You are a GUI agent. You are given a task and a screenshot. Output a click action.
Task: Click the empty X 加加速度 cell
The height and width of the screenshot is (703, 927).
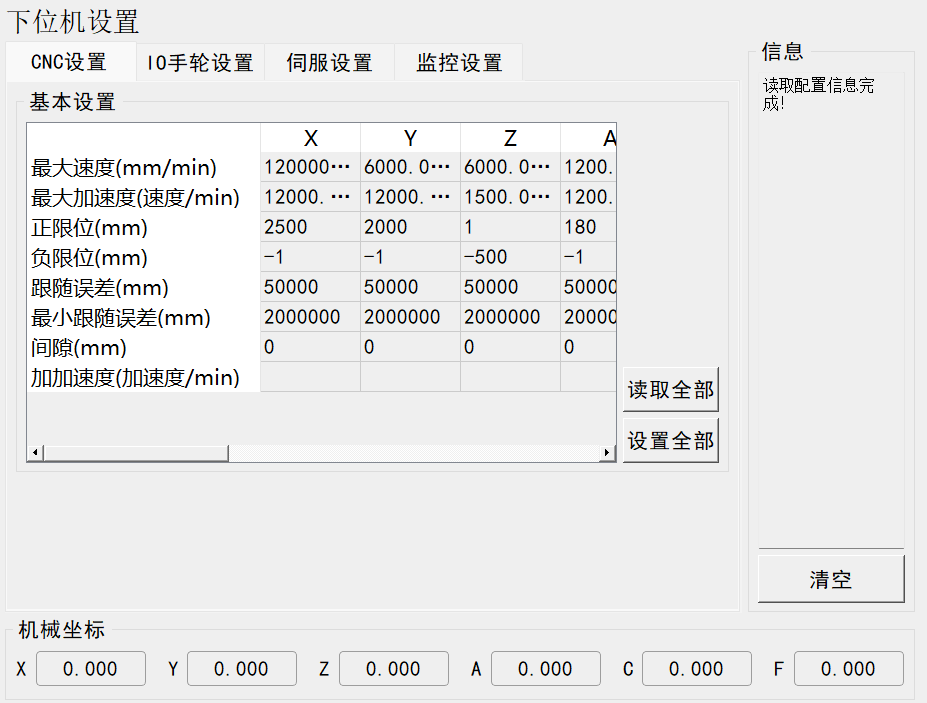pos(310,377)
